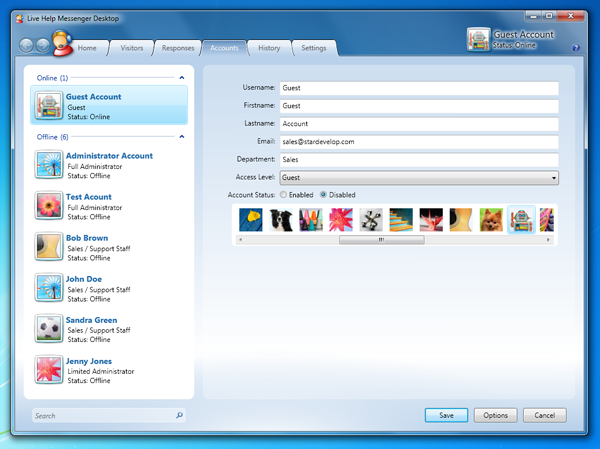Select the partially visible striped avatar

(546, 220)
